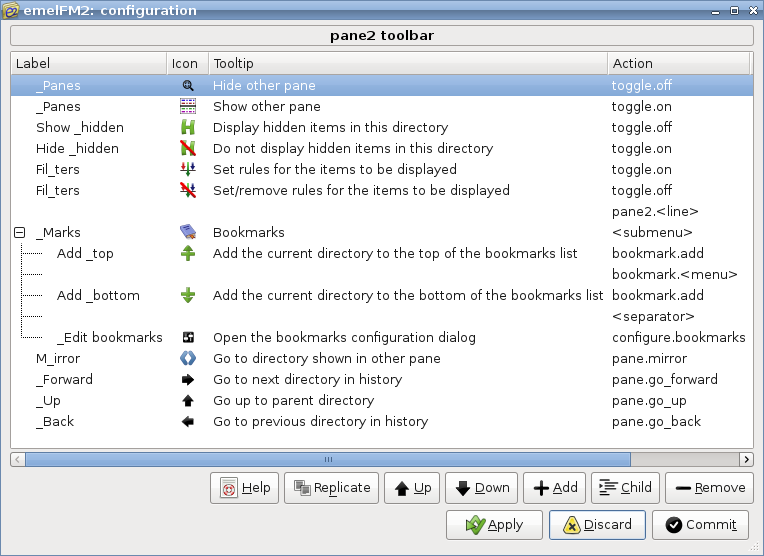This screenshot has height=556, width=764.
Task: Click the Child button
Action: (x=626, y=488)
